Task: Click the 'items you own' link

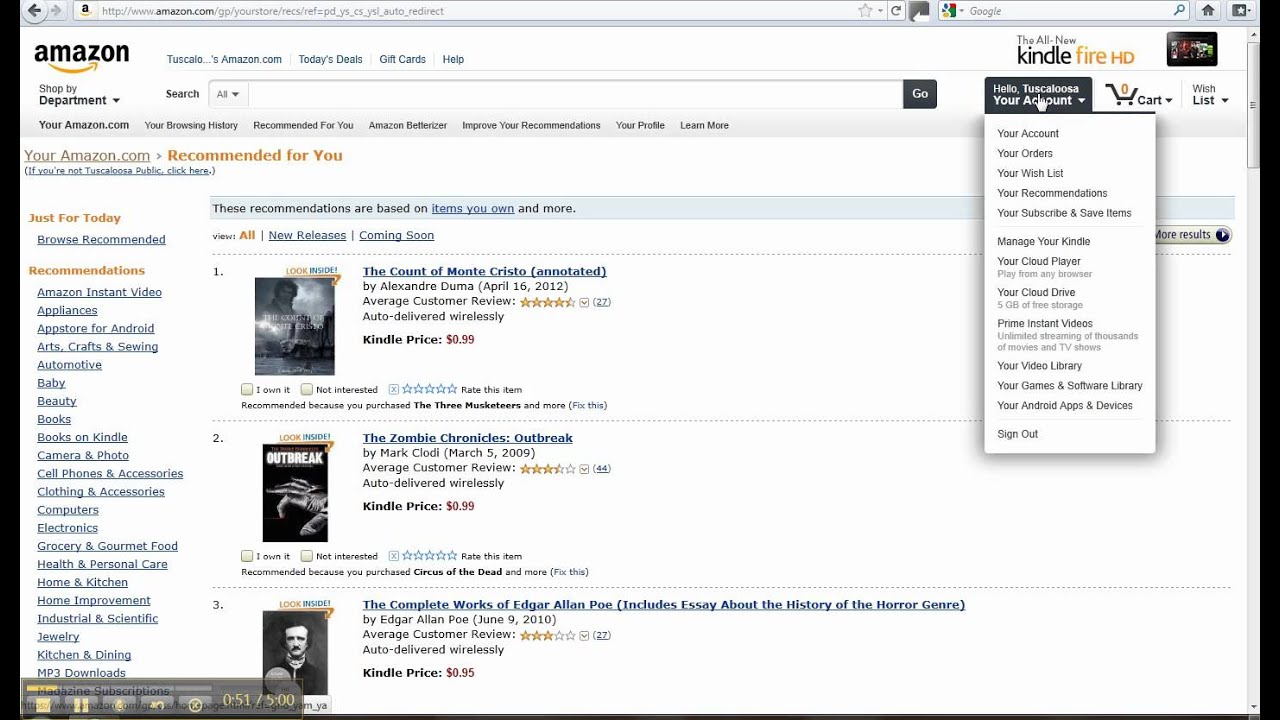Action: coord(472,208)
